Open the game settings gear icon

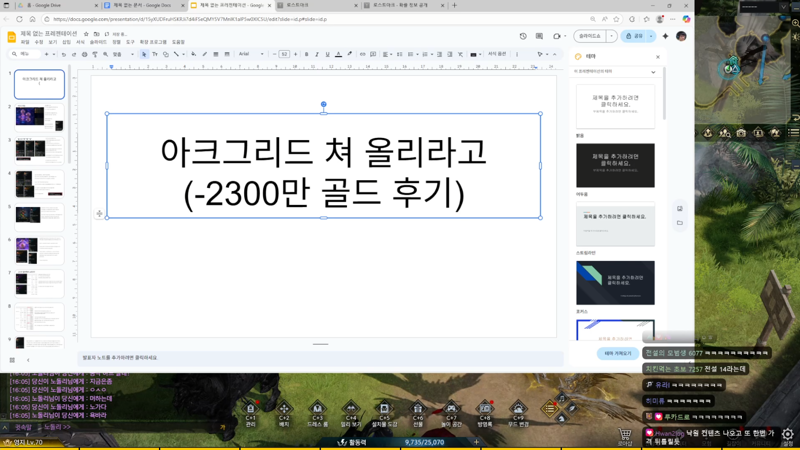tap(788, 435)
